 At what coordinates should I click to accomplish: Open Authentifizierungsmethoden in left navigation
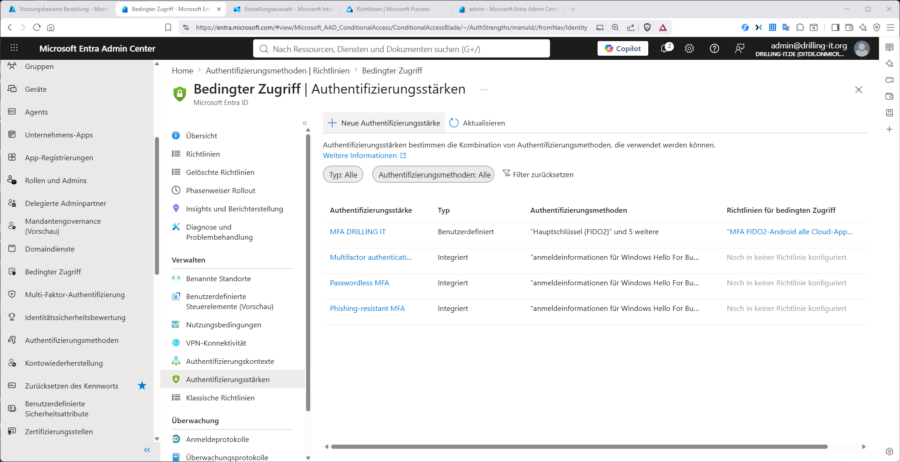[x=72, y=340]
